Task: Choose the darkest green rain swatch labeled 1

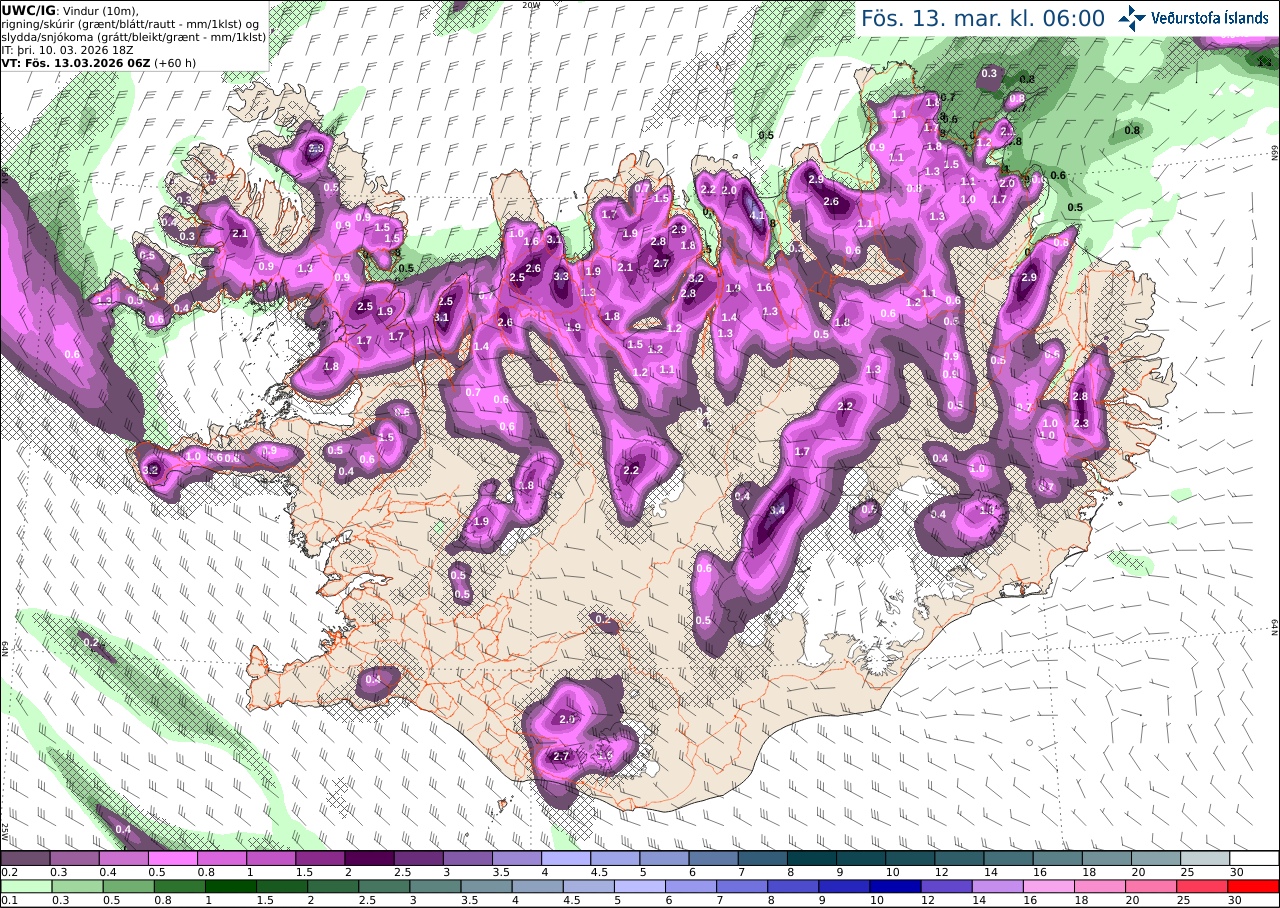Action: [x=230, y=886]
